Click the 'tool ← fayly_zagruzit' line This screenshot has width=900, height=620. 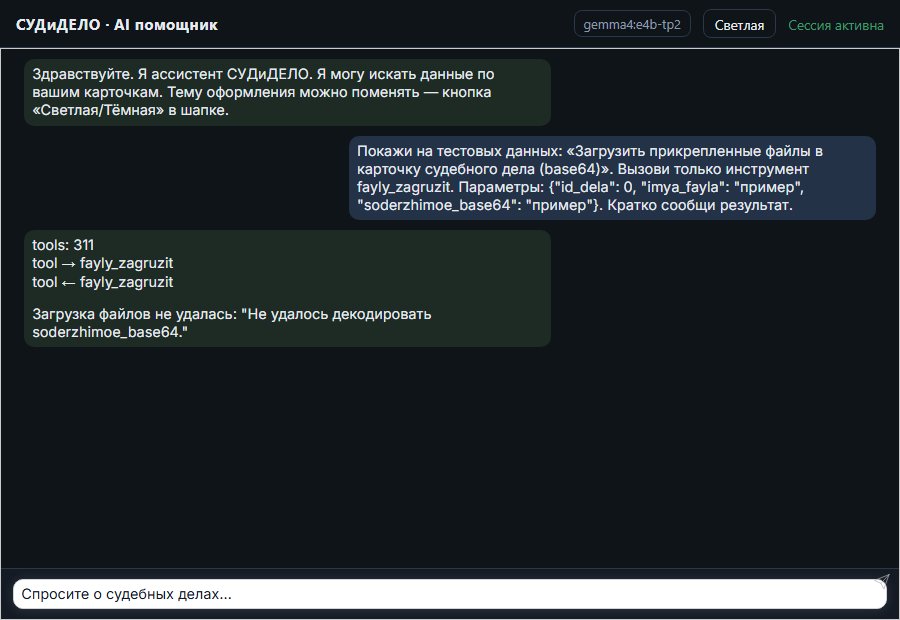click(102, 282)
